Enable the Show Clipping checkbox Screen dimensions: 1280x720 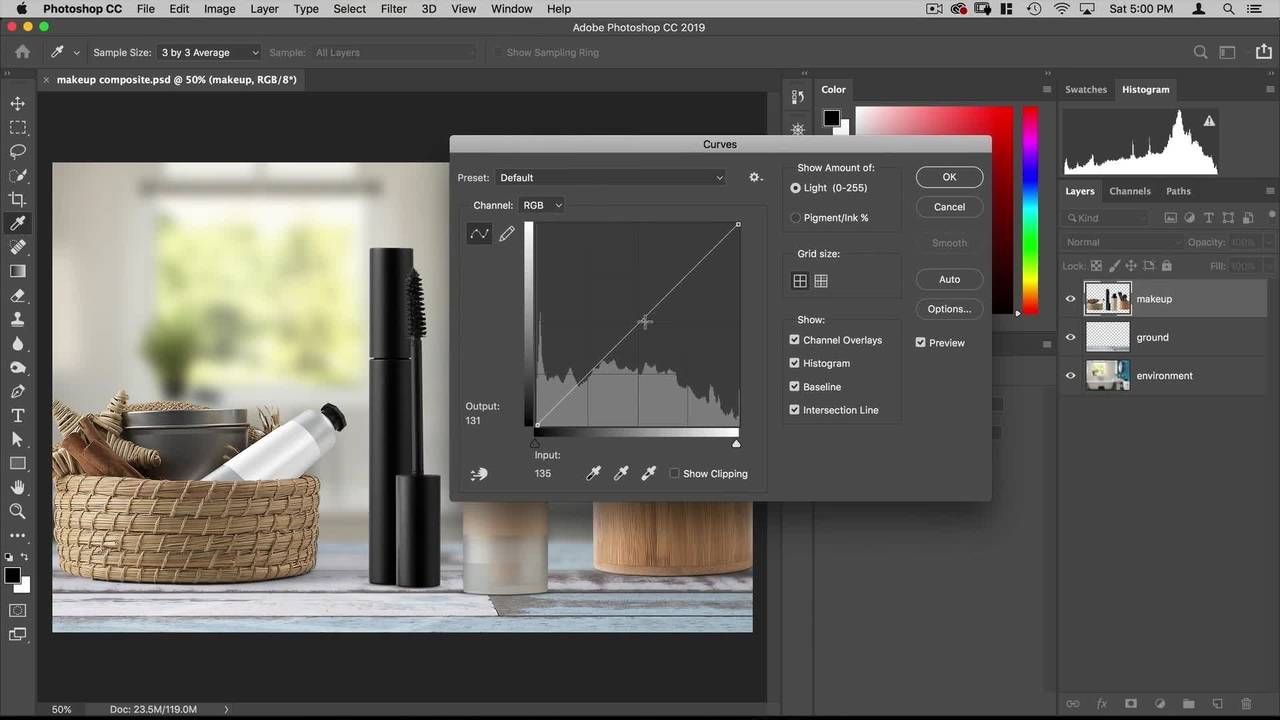point(675,473)
